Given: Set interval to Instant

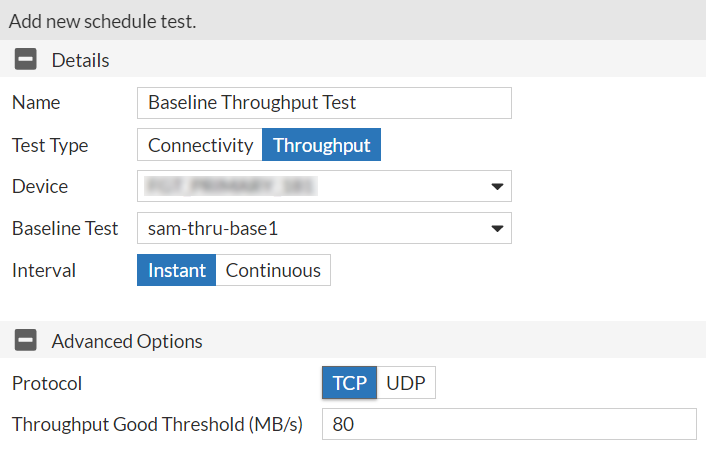Looking at the screenshot, I should click(x=177, y=270).
